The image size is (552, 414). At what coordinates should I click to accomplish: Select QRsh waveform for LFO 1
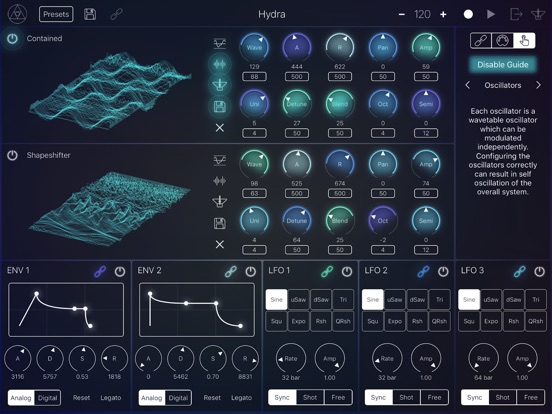click(x=343, y=321)
